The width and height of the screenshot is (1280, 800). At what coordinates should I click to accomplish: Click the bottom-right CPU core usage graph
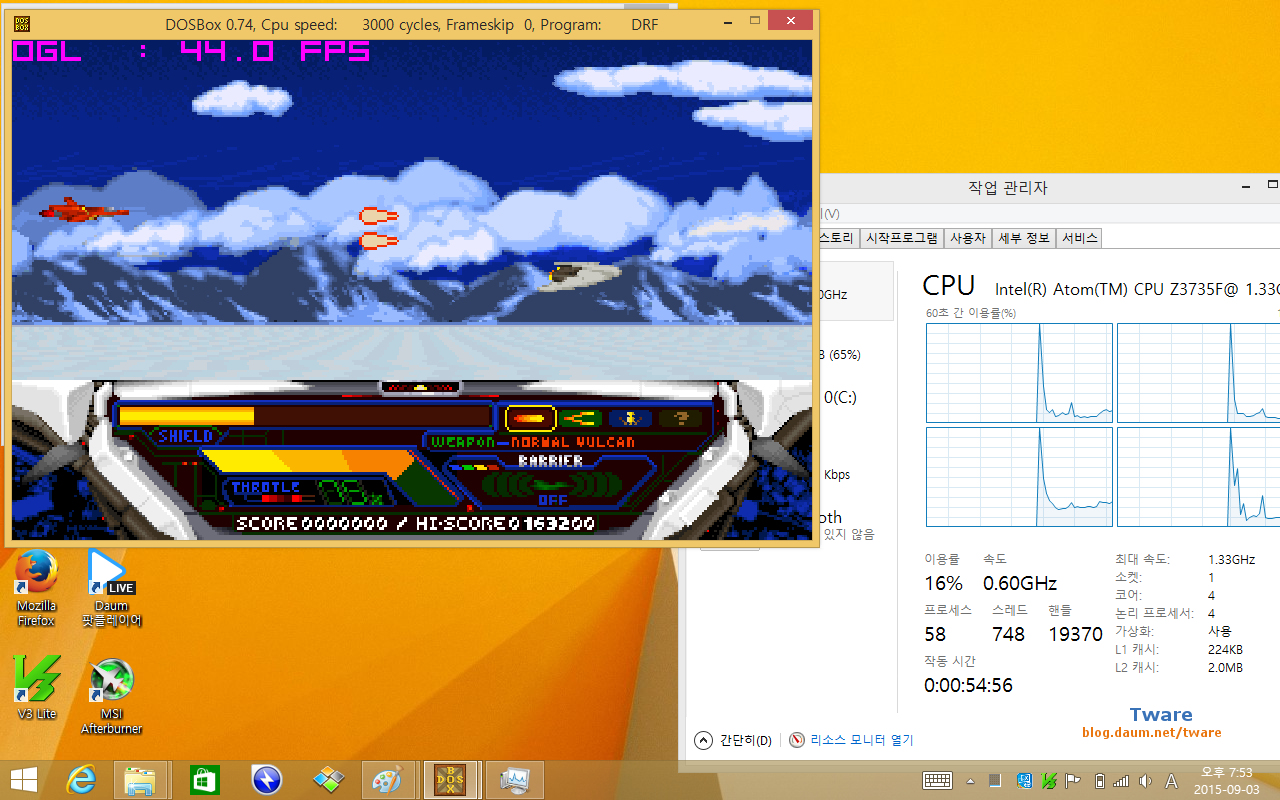point(1198,476)
